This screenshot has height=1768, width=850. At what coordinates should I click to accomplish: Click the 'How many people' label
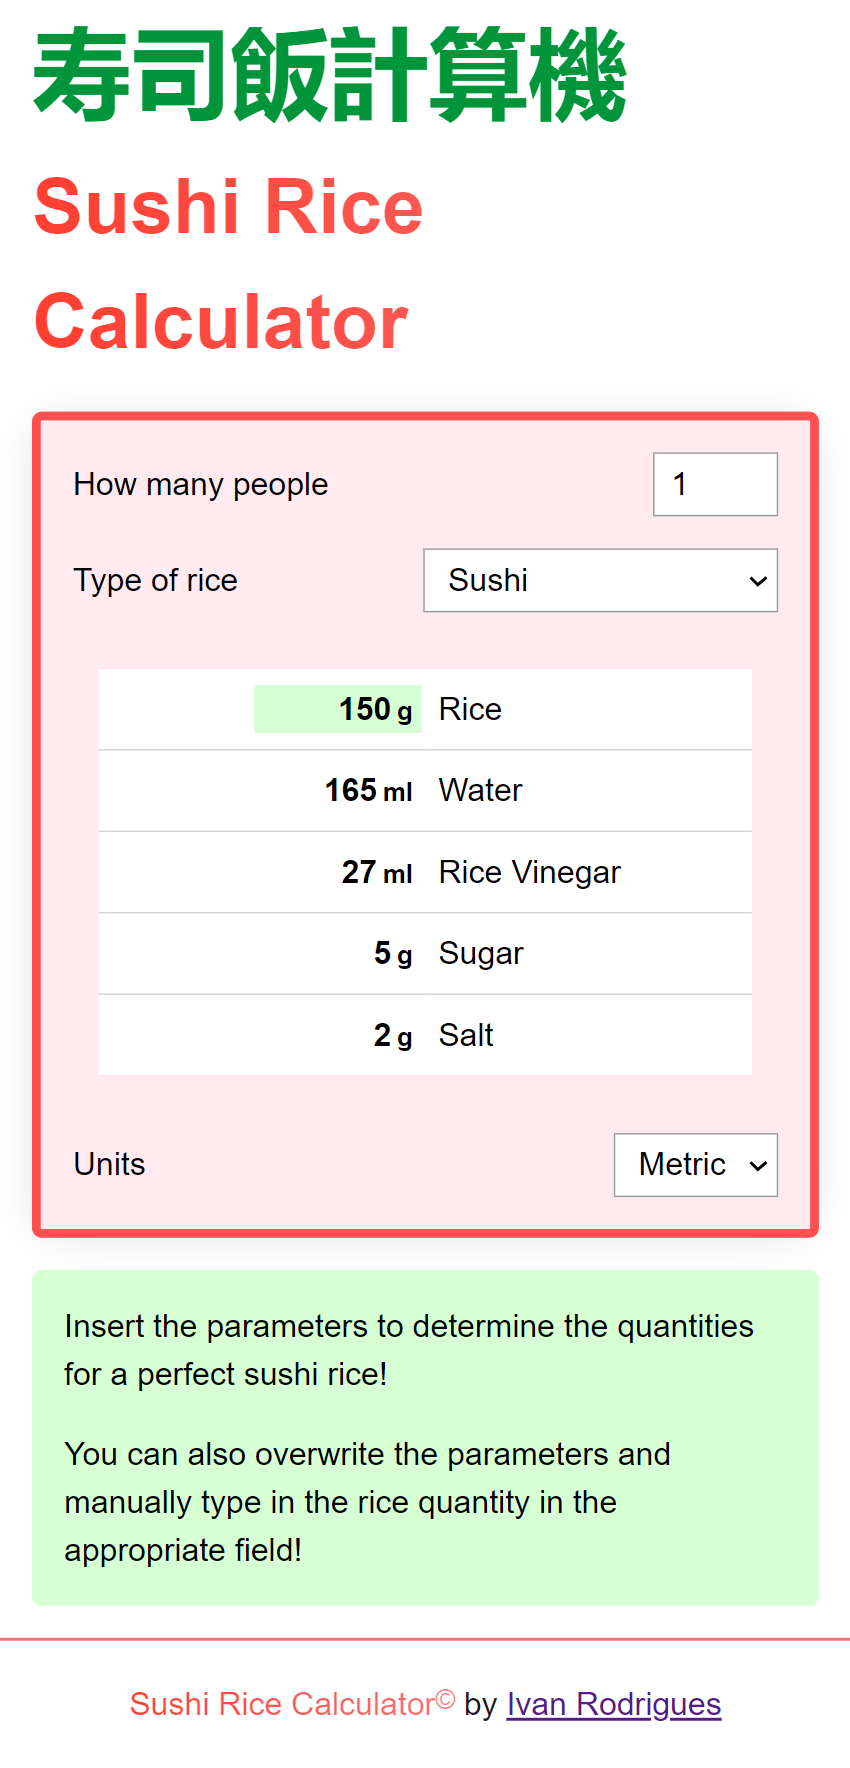click(x=201, y=484)
